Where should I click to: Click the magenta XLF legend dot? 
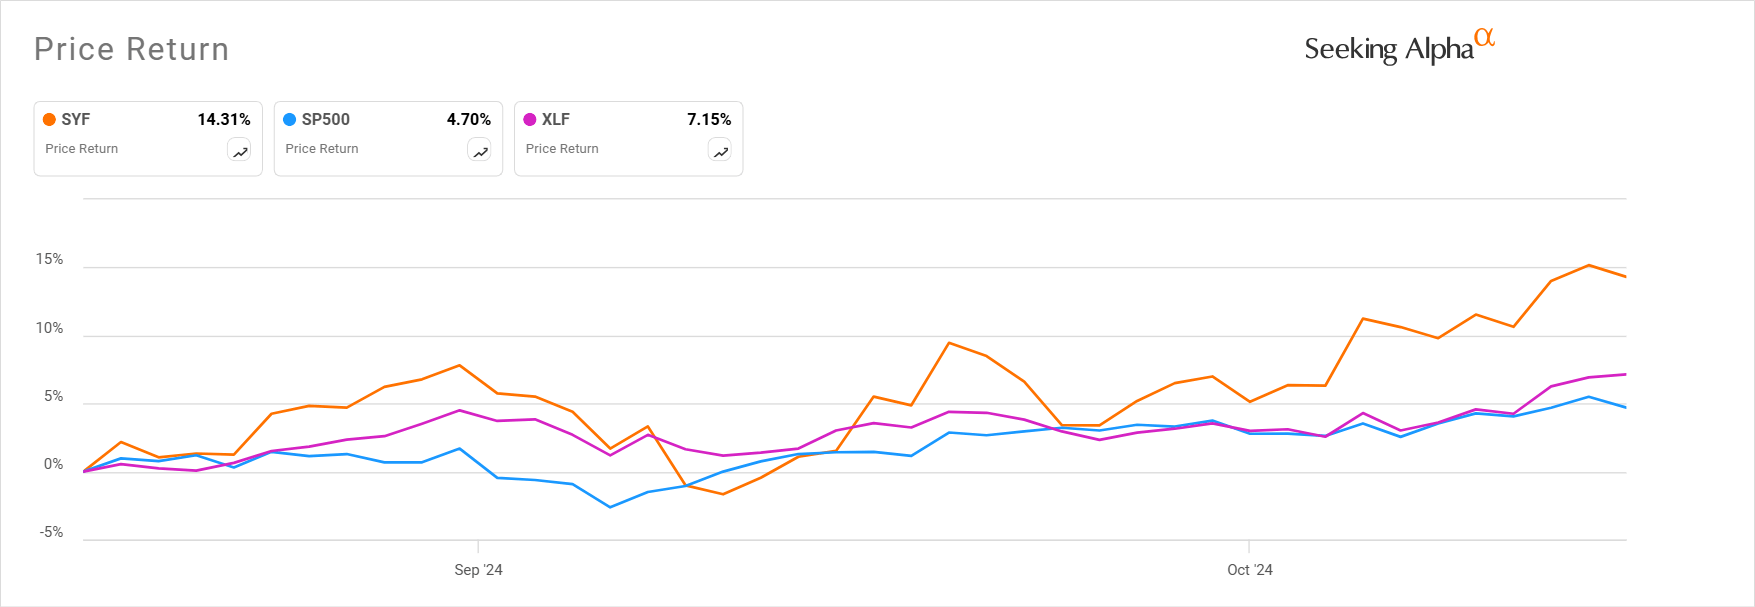tap(530, 120)
